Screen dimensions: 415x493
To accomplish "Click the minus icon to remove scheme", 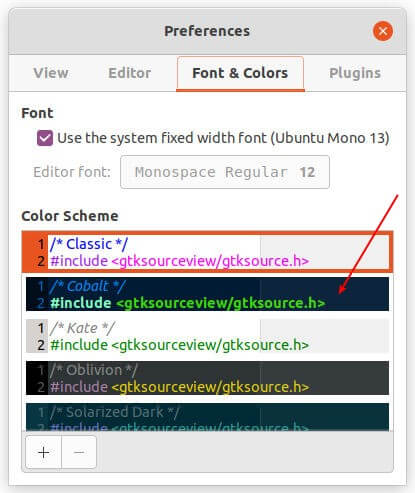I will [x=79, y=452].
